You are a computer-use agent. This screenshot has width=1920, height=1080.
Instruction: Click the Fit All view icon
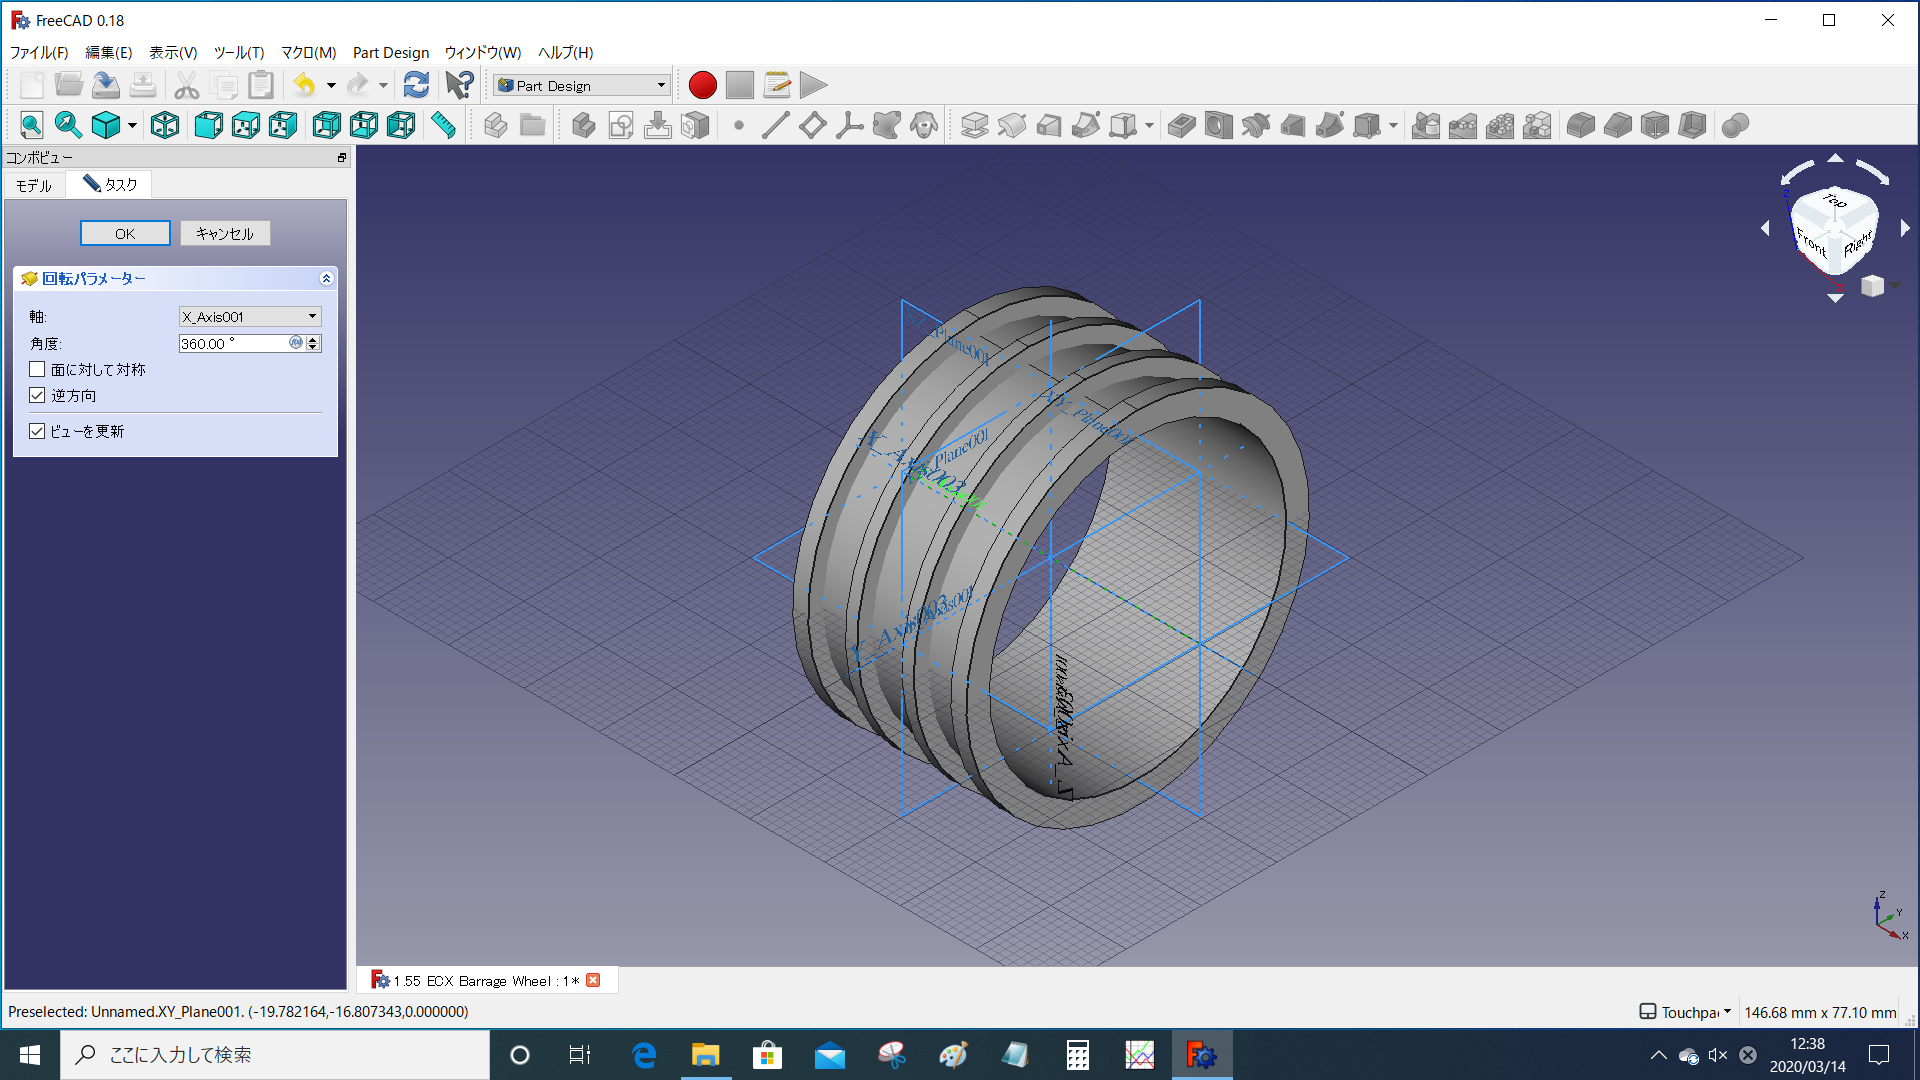31,125
